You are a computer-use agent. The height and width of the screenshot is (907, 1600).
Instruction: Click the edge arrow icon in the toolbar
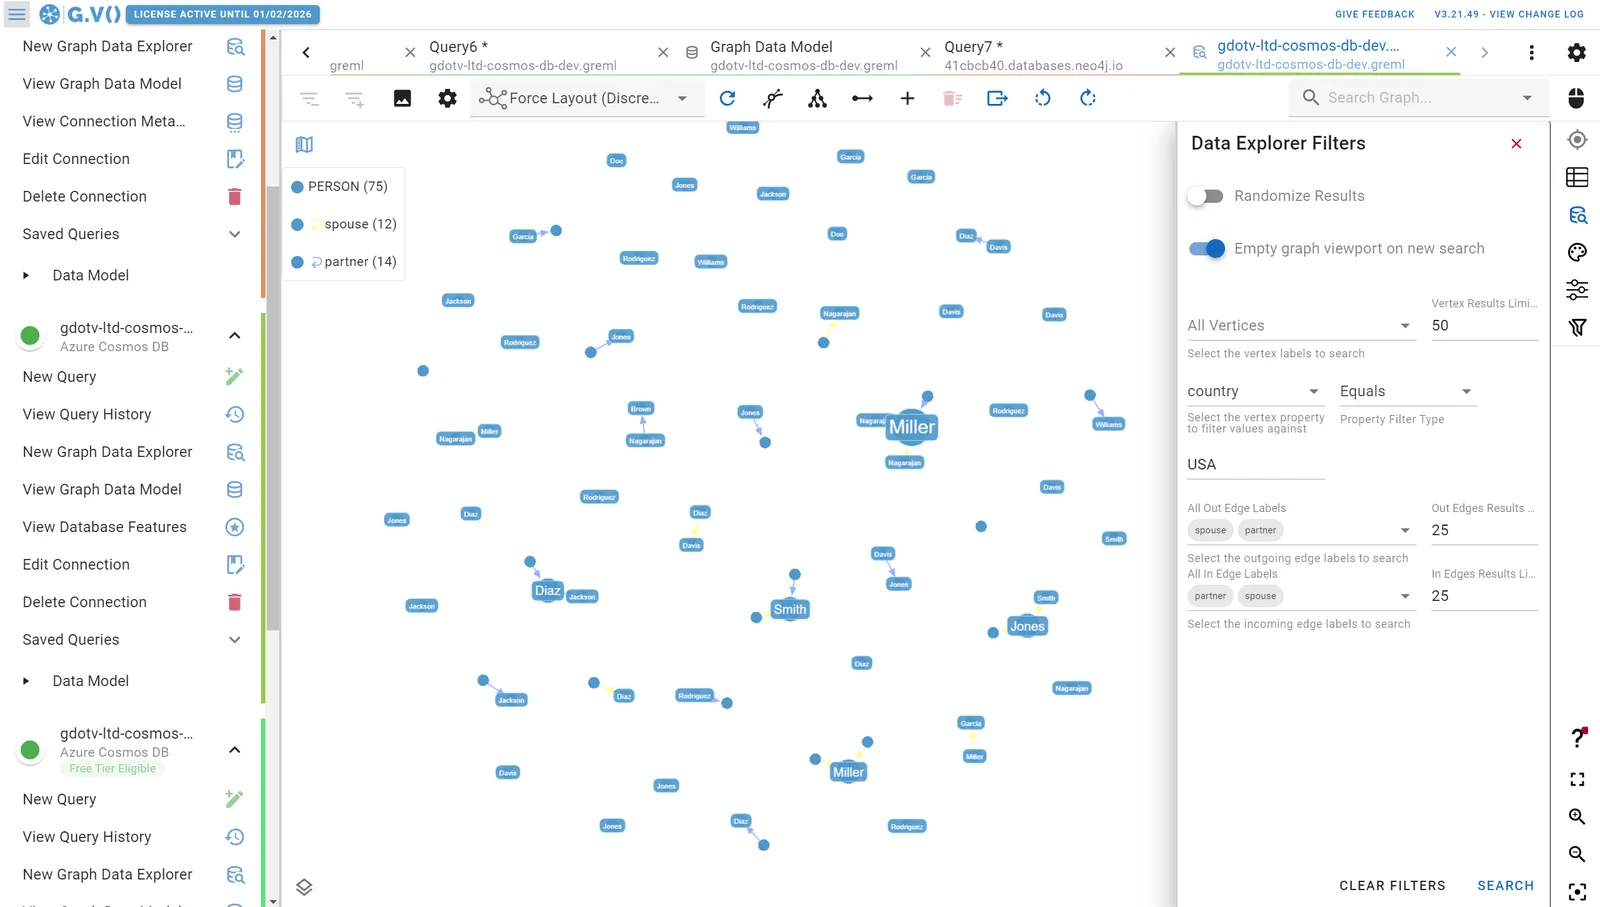pos(862,98)
